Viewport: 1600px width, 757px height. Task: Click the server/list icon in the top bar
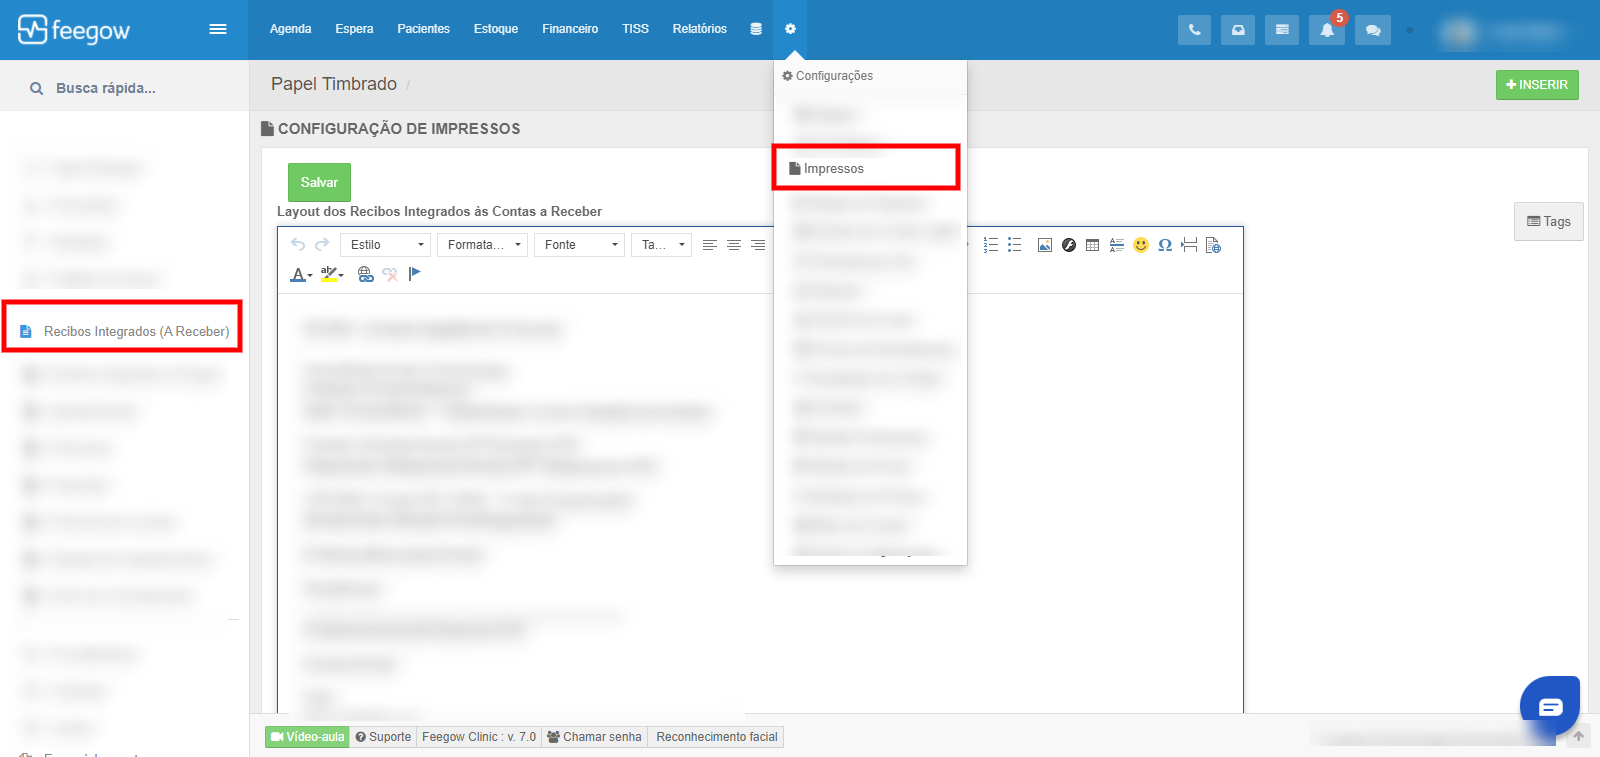1282,30
